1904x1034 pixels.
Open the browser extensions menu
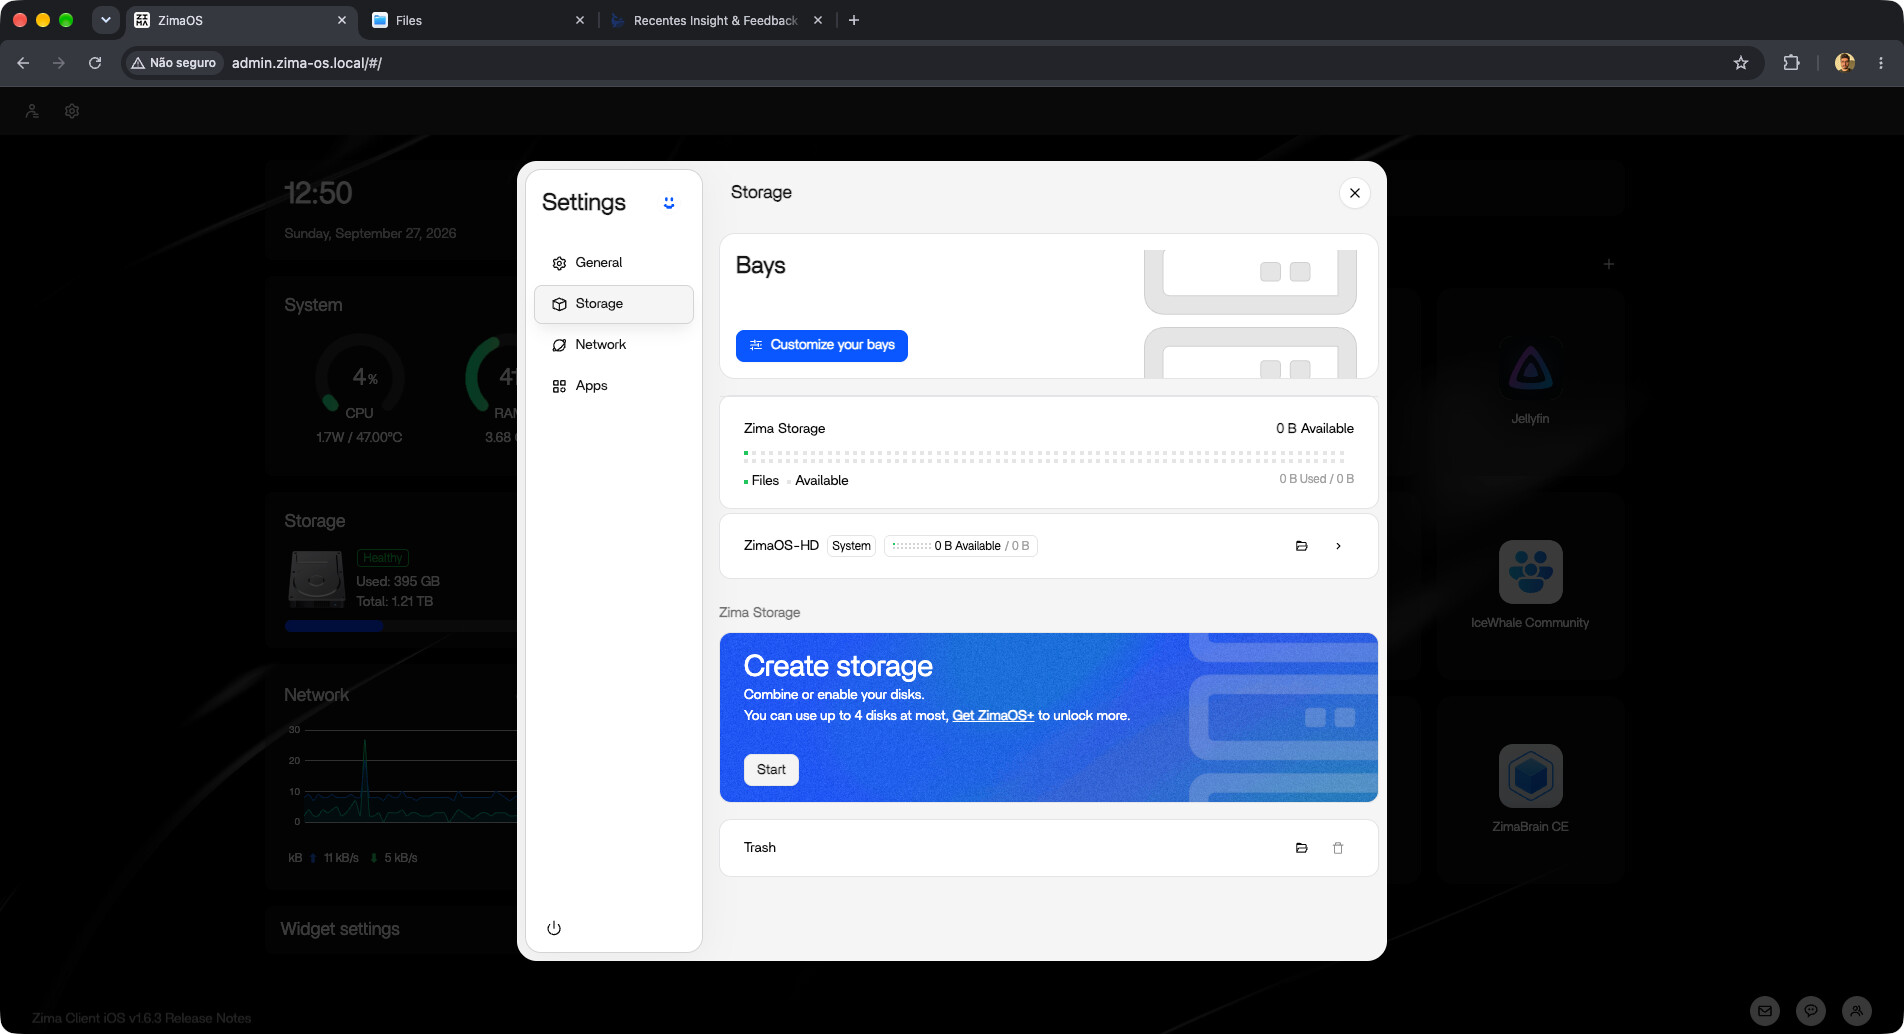point(1791,63)
